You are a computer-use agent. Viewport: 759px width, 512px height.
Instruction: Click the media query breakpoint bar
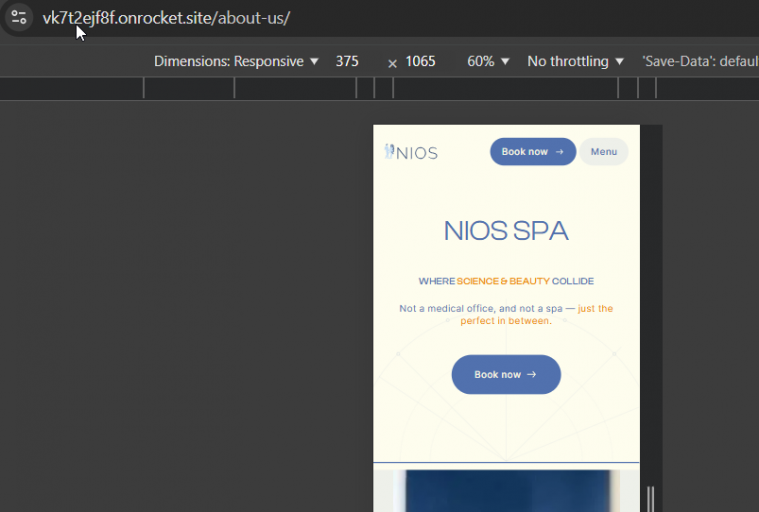click(380, 89)
